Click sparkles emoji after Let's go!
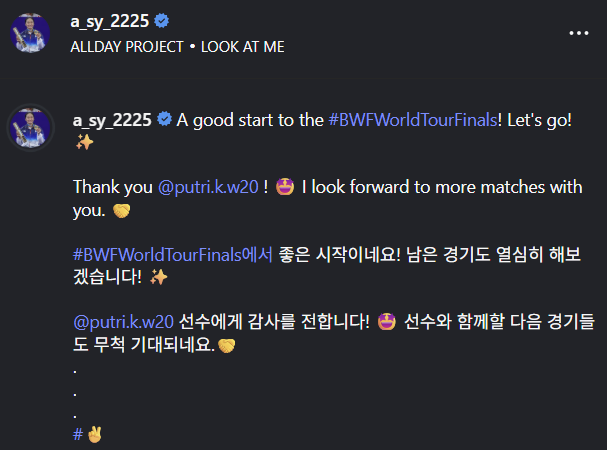This screenshot has height=450, width=607. click(x=84, y=142)
